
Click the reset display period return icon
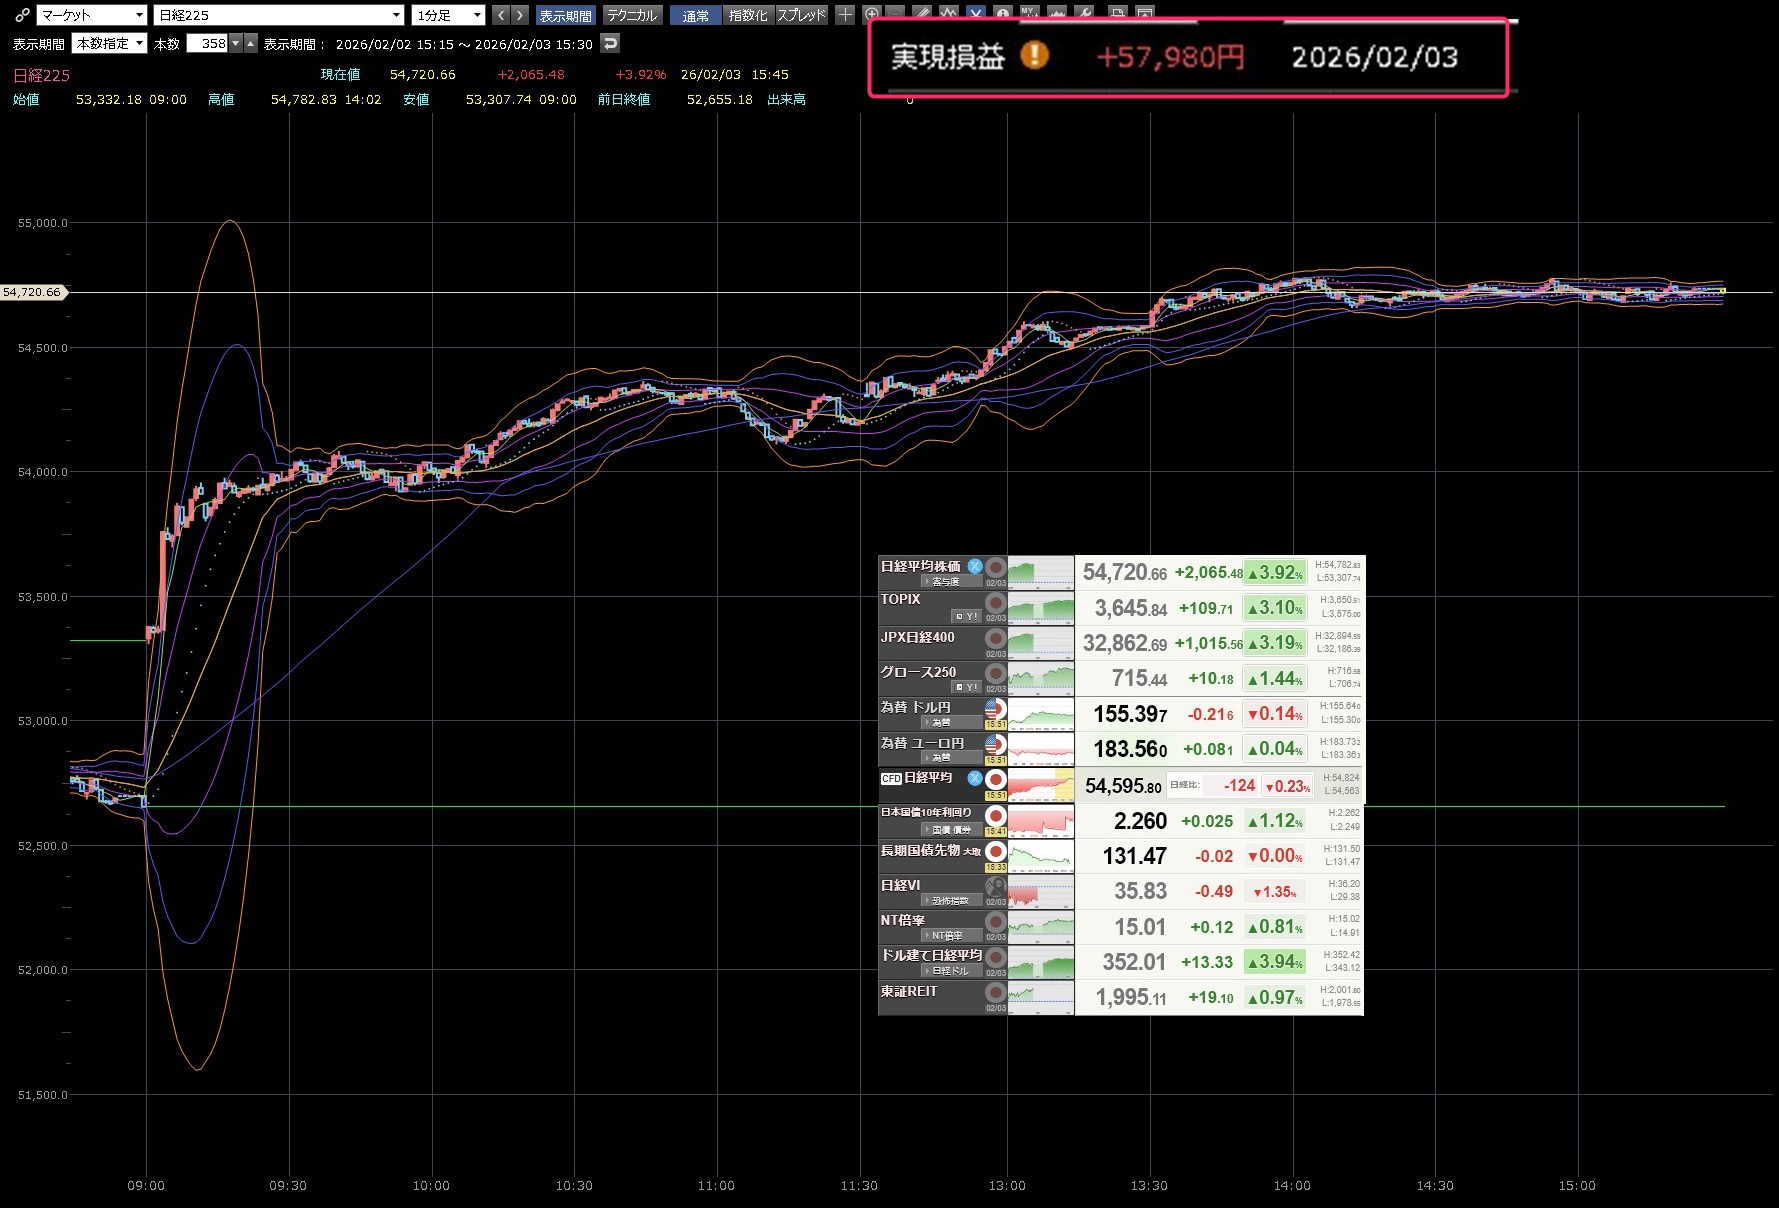click(x=610, y=43)
